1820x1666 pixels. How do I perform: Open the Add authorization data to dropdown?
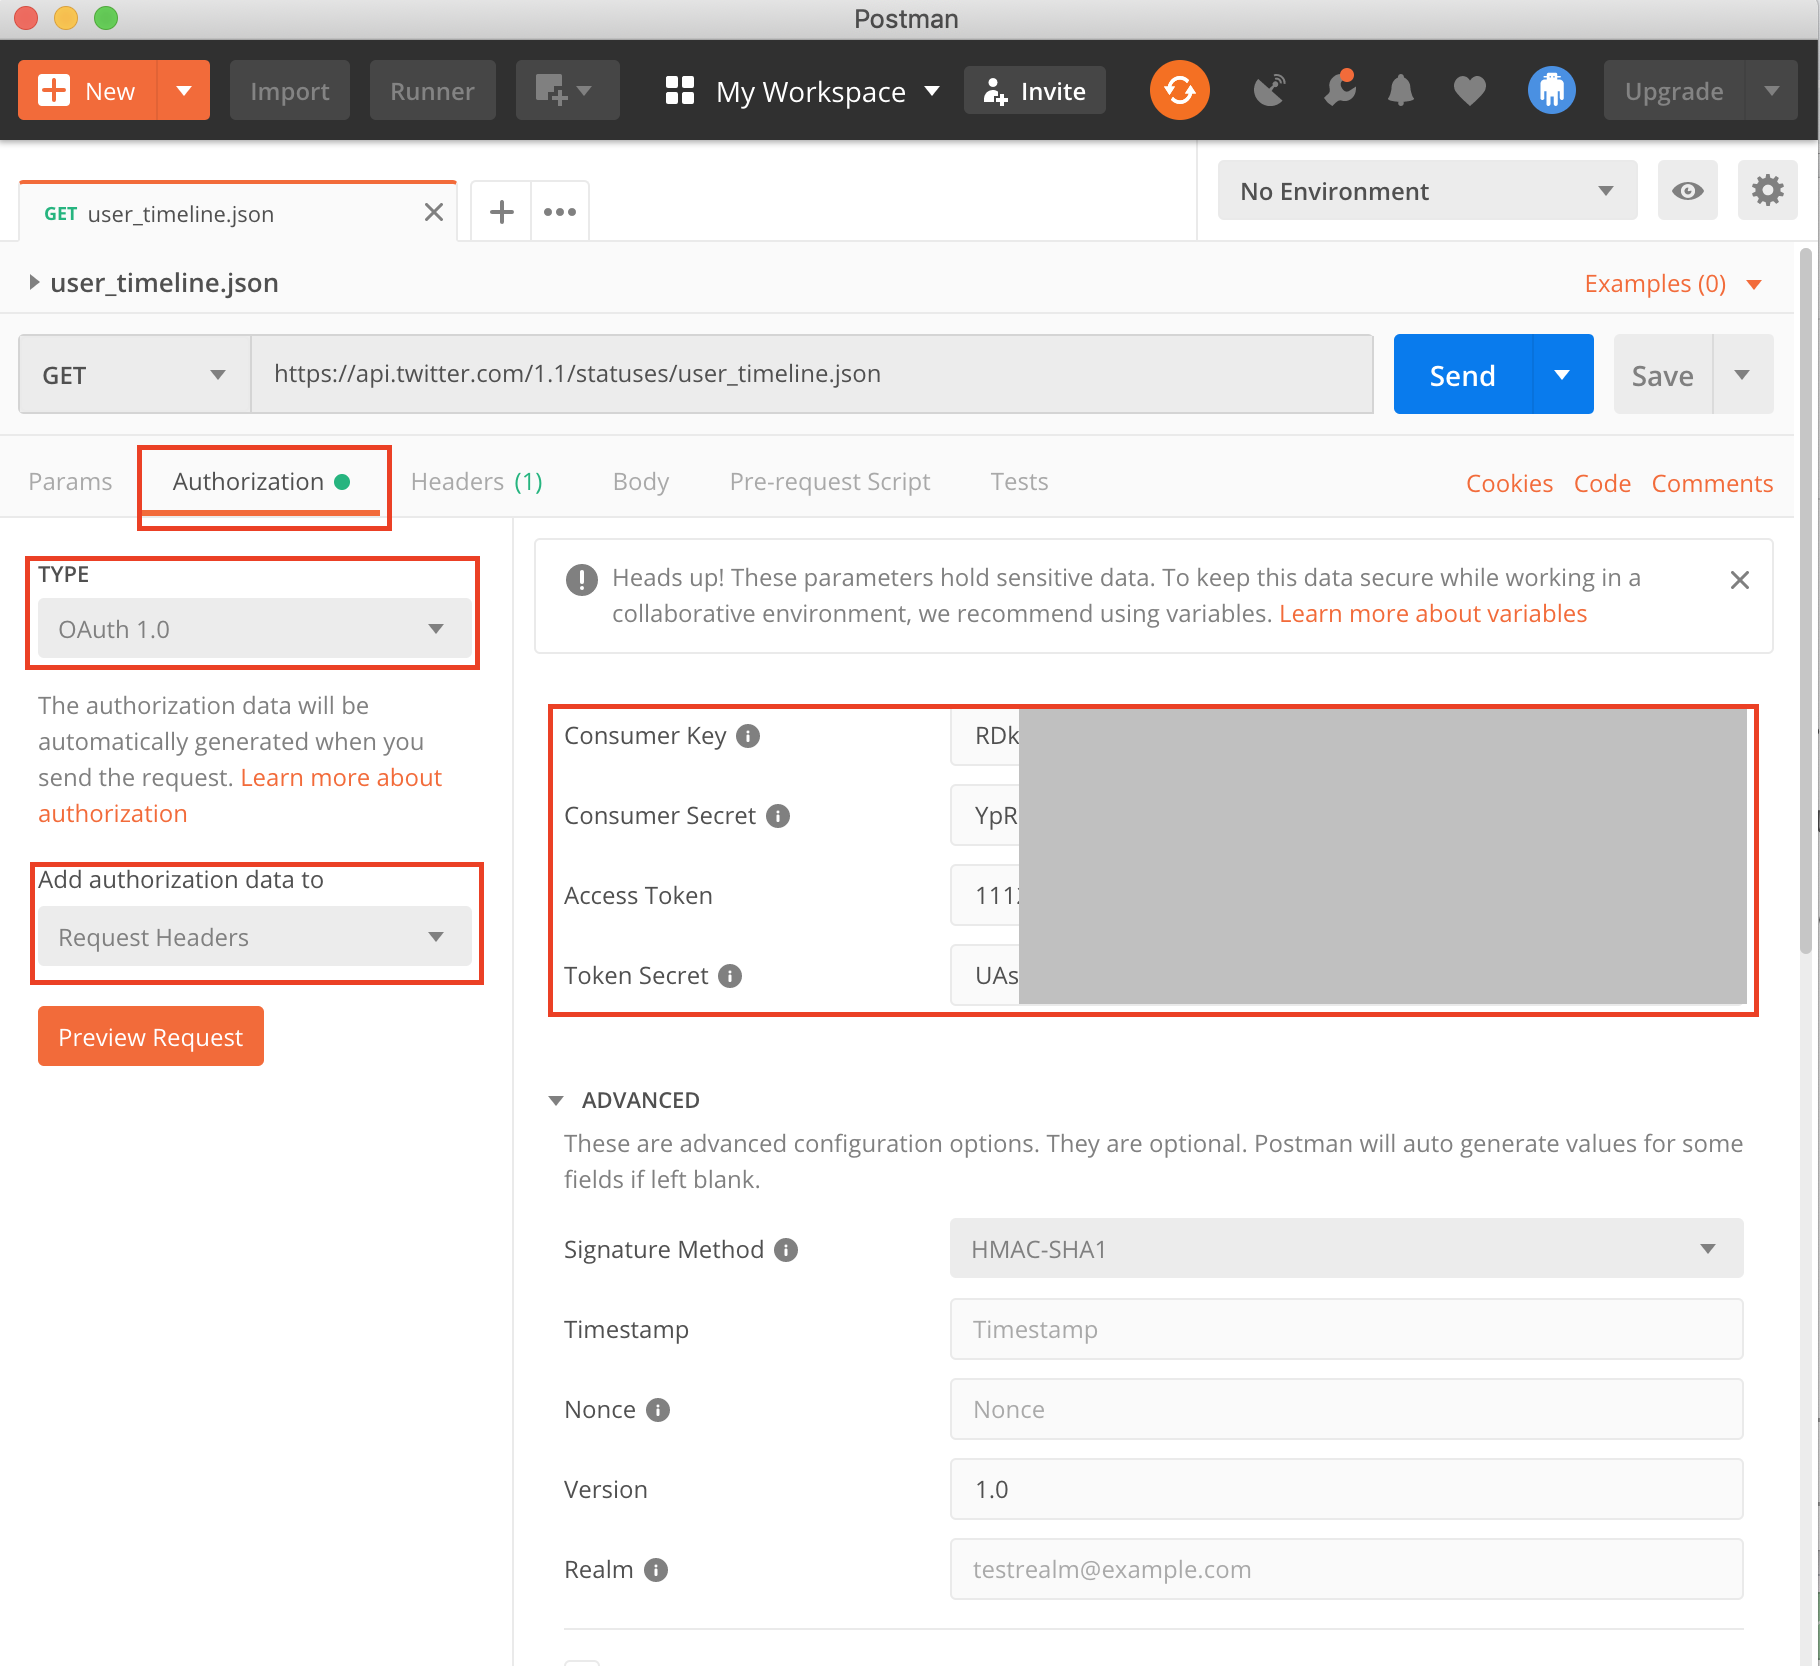(x=254, y=937)
